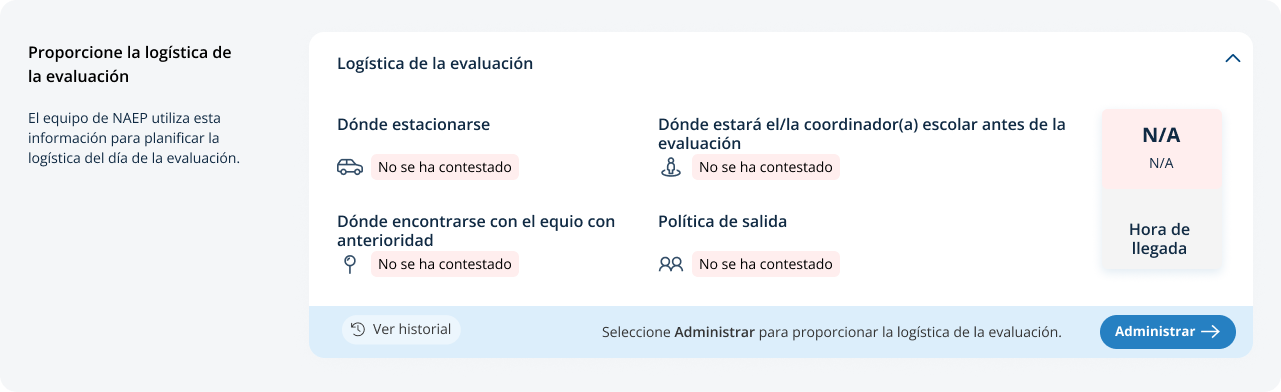Click the Dónde estacionarse heading

413,124
